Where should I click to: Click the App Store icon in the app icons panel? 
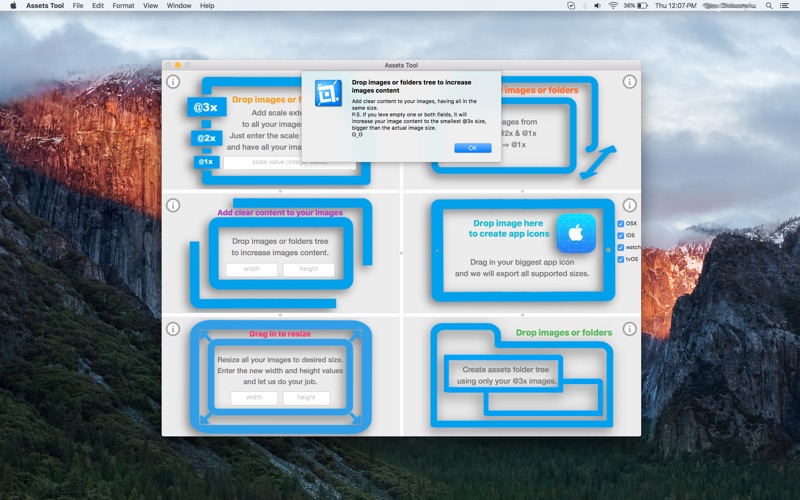pos(576,233)
